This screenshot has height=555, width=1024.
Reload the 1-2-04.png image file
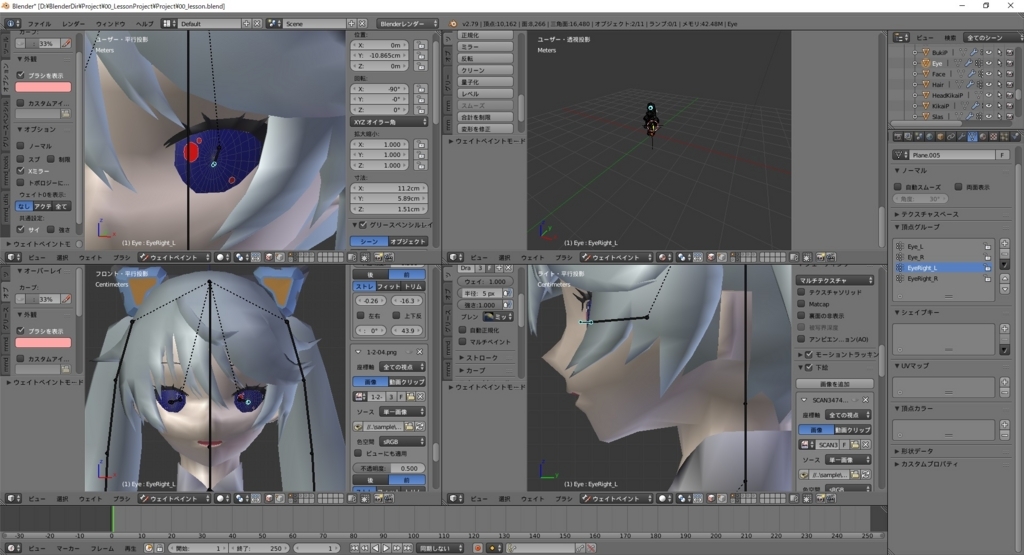click(419, 426)
